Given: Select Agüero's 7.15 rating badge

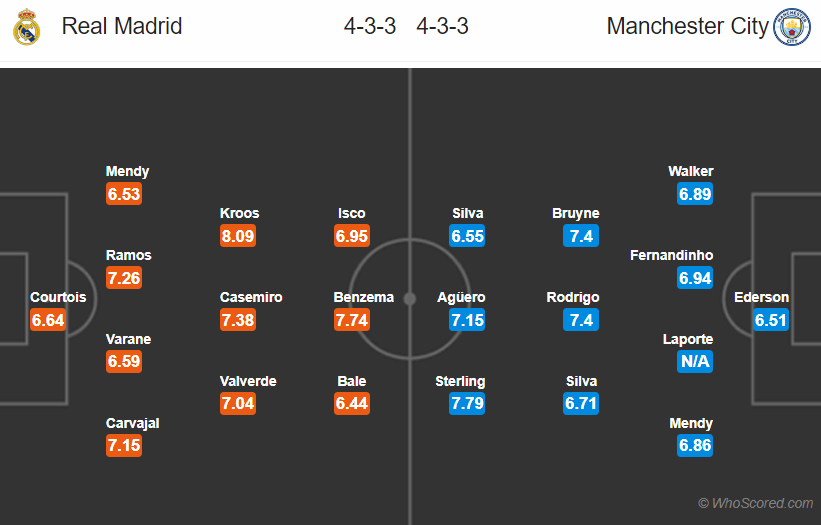Looking at the screenshot, I should 467,320.
